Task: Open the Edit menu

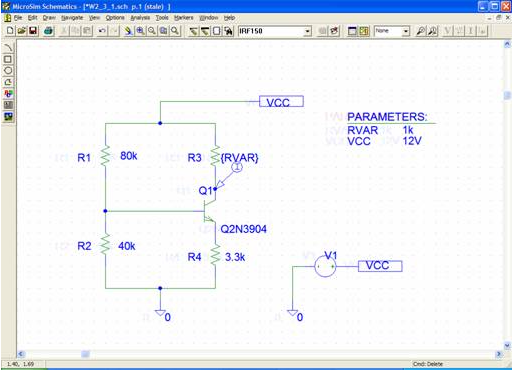Action: tap(32, 18)
